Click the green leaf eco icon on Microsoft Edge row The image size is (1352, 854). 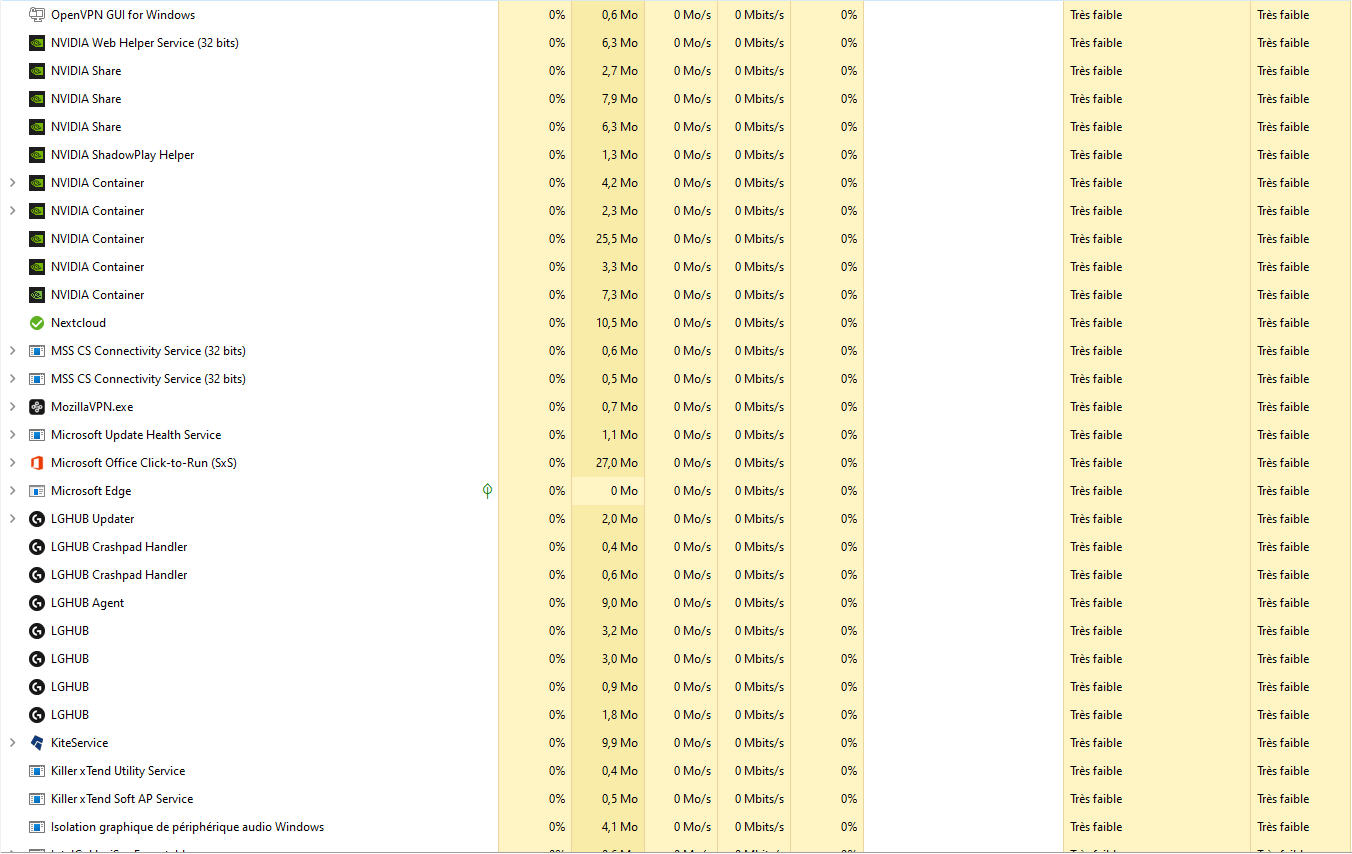click(x=487, y=491)
